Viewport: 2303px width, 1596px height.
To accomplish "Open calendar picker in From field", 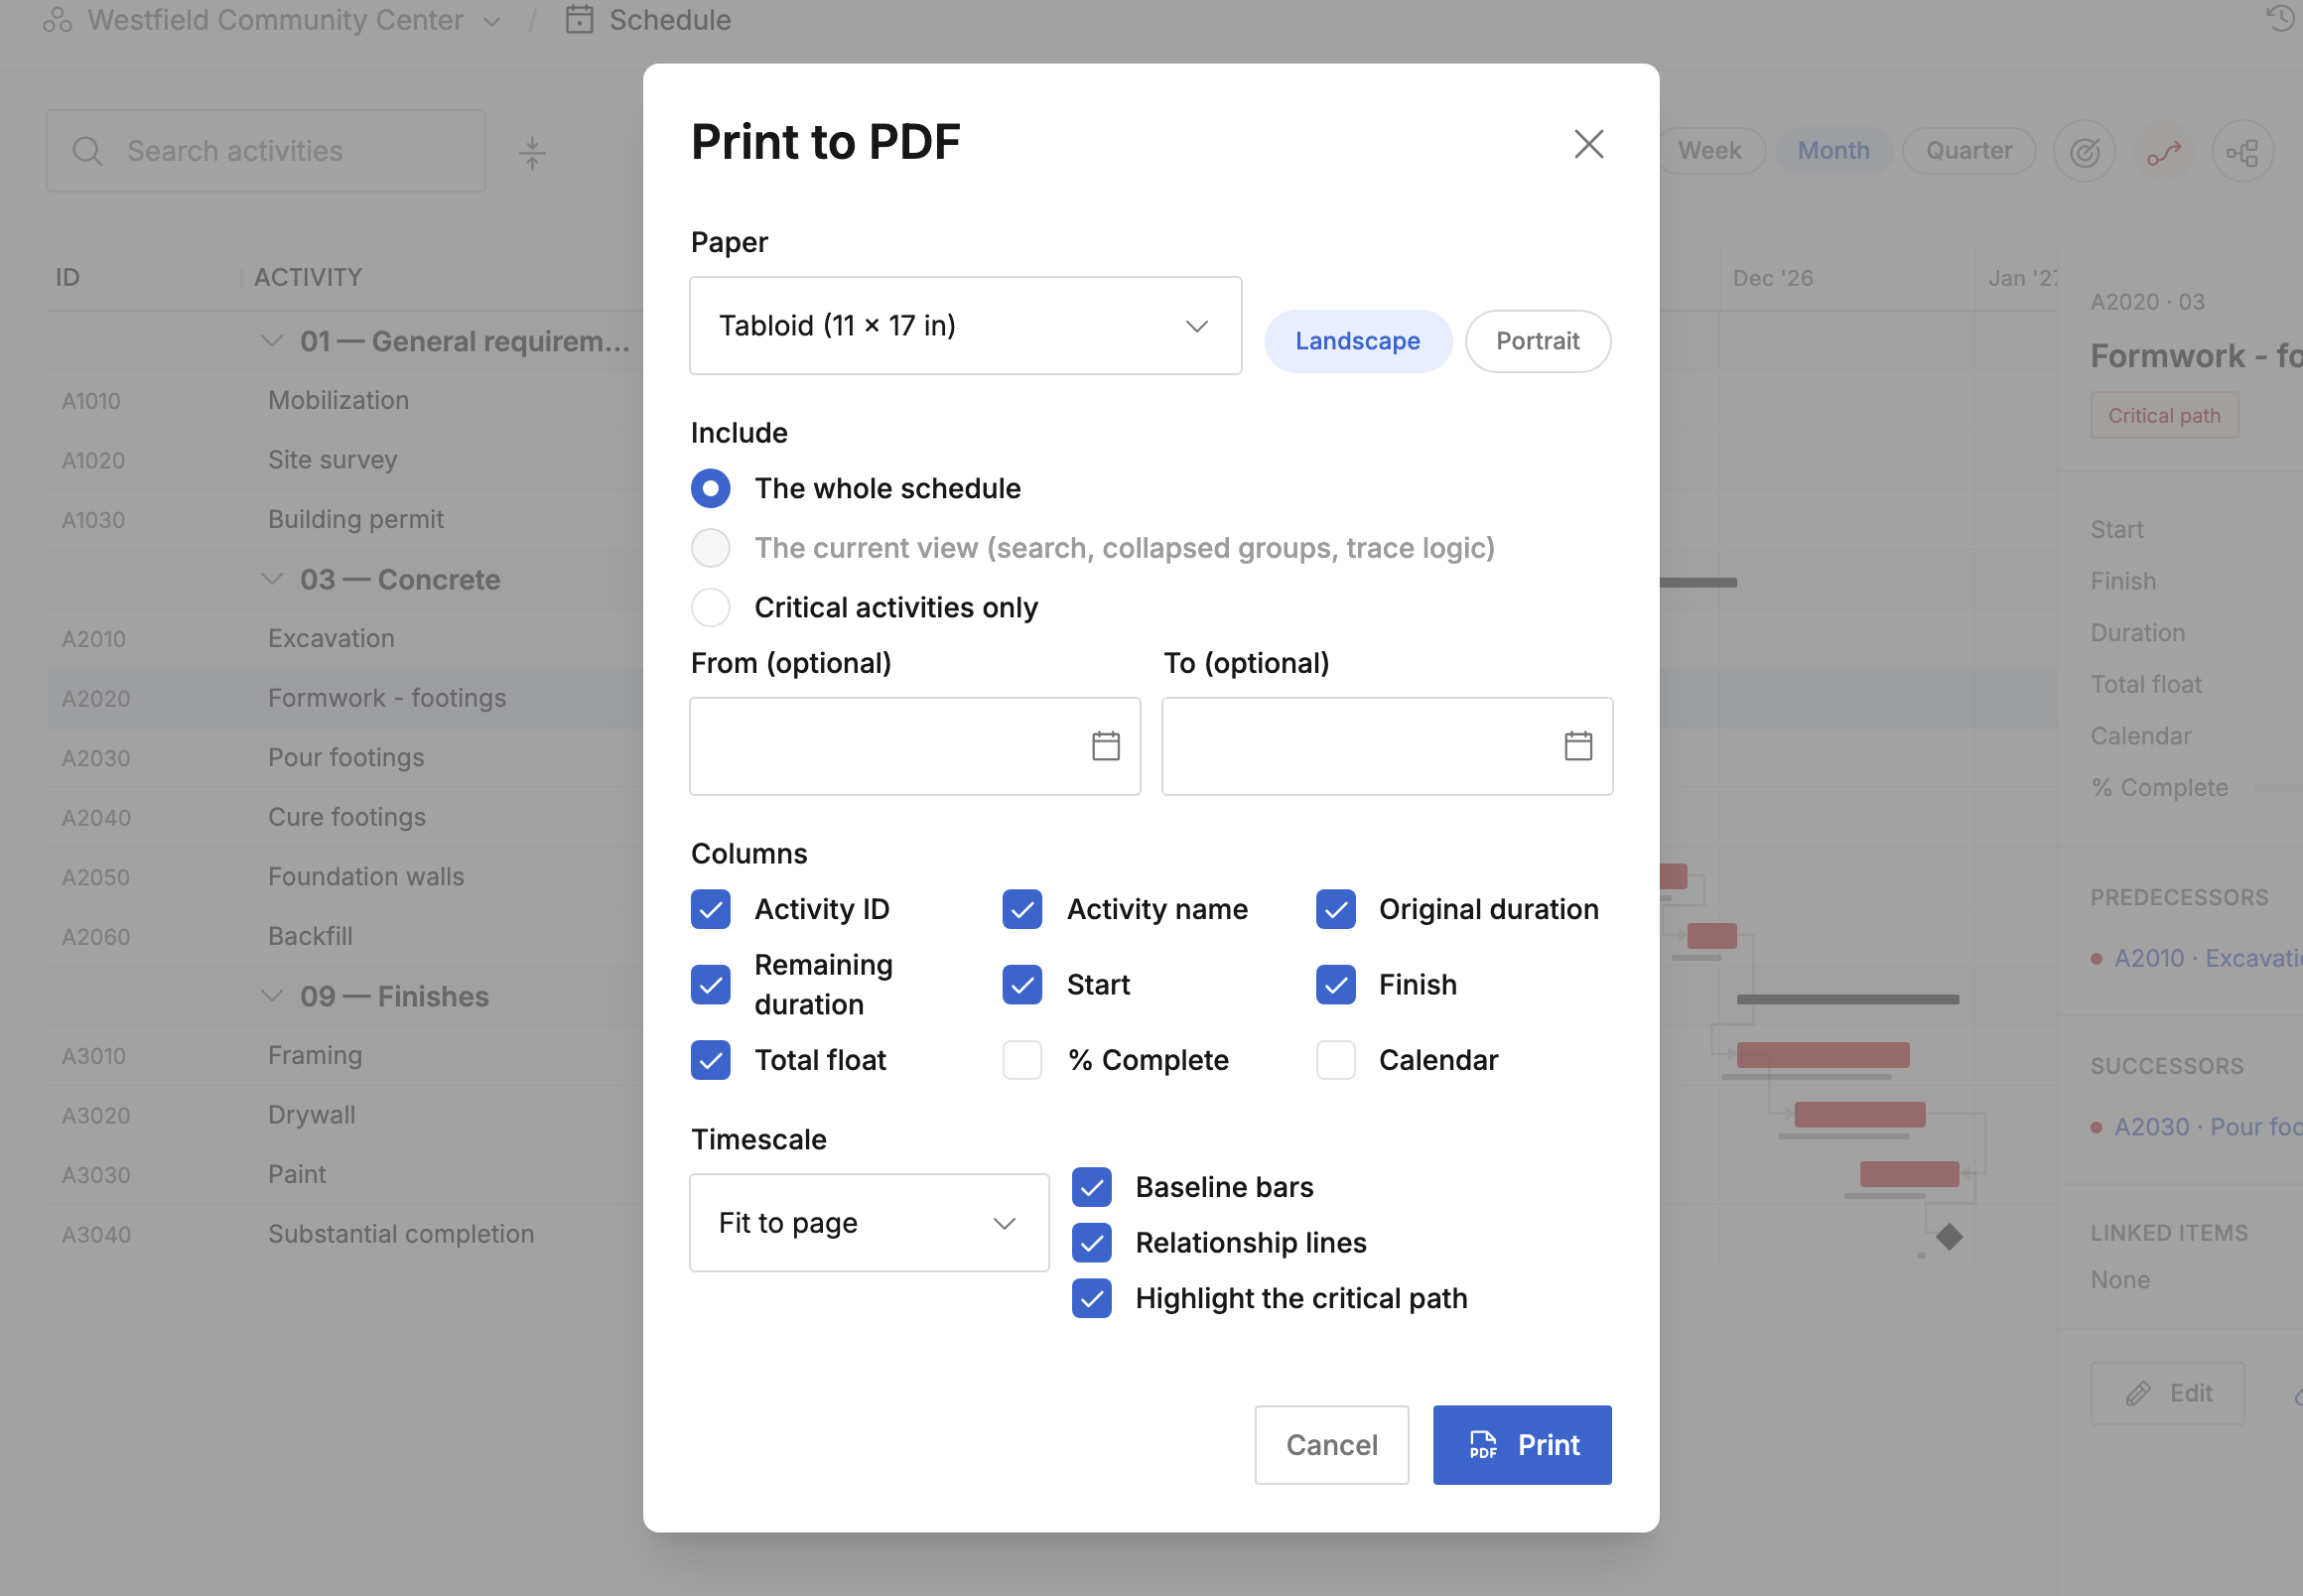I will [1105, 746].
